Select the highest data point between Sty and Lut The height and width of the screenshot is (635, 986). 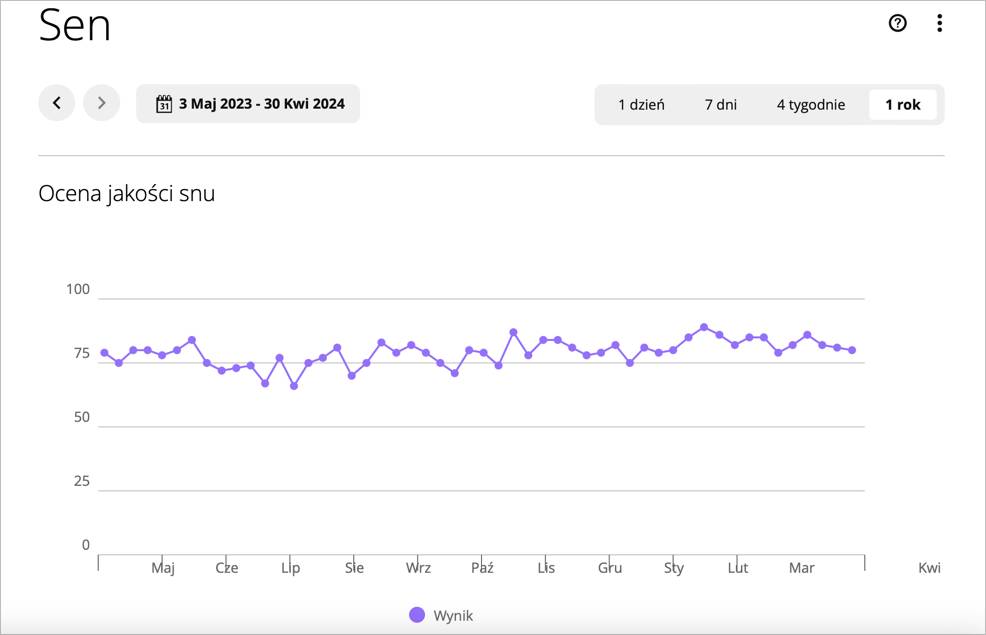704,327
